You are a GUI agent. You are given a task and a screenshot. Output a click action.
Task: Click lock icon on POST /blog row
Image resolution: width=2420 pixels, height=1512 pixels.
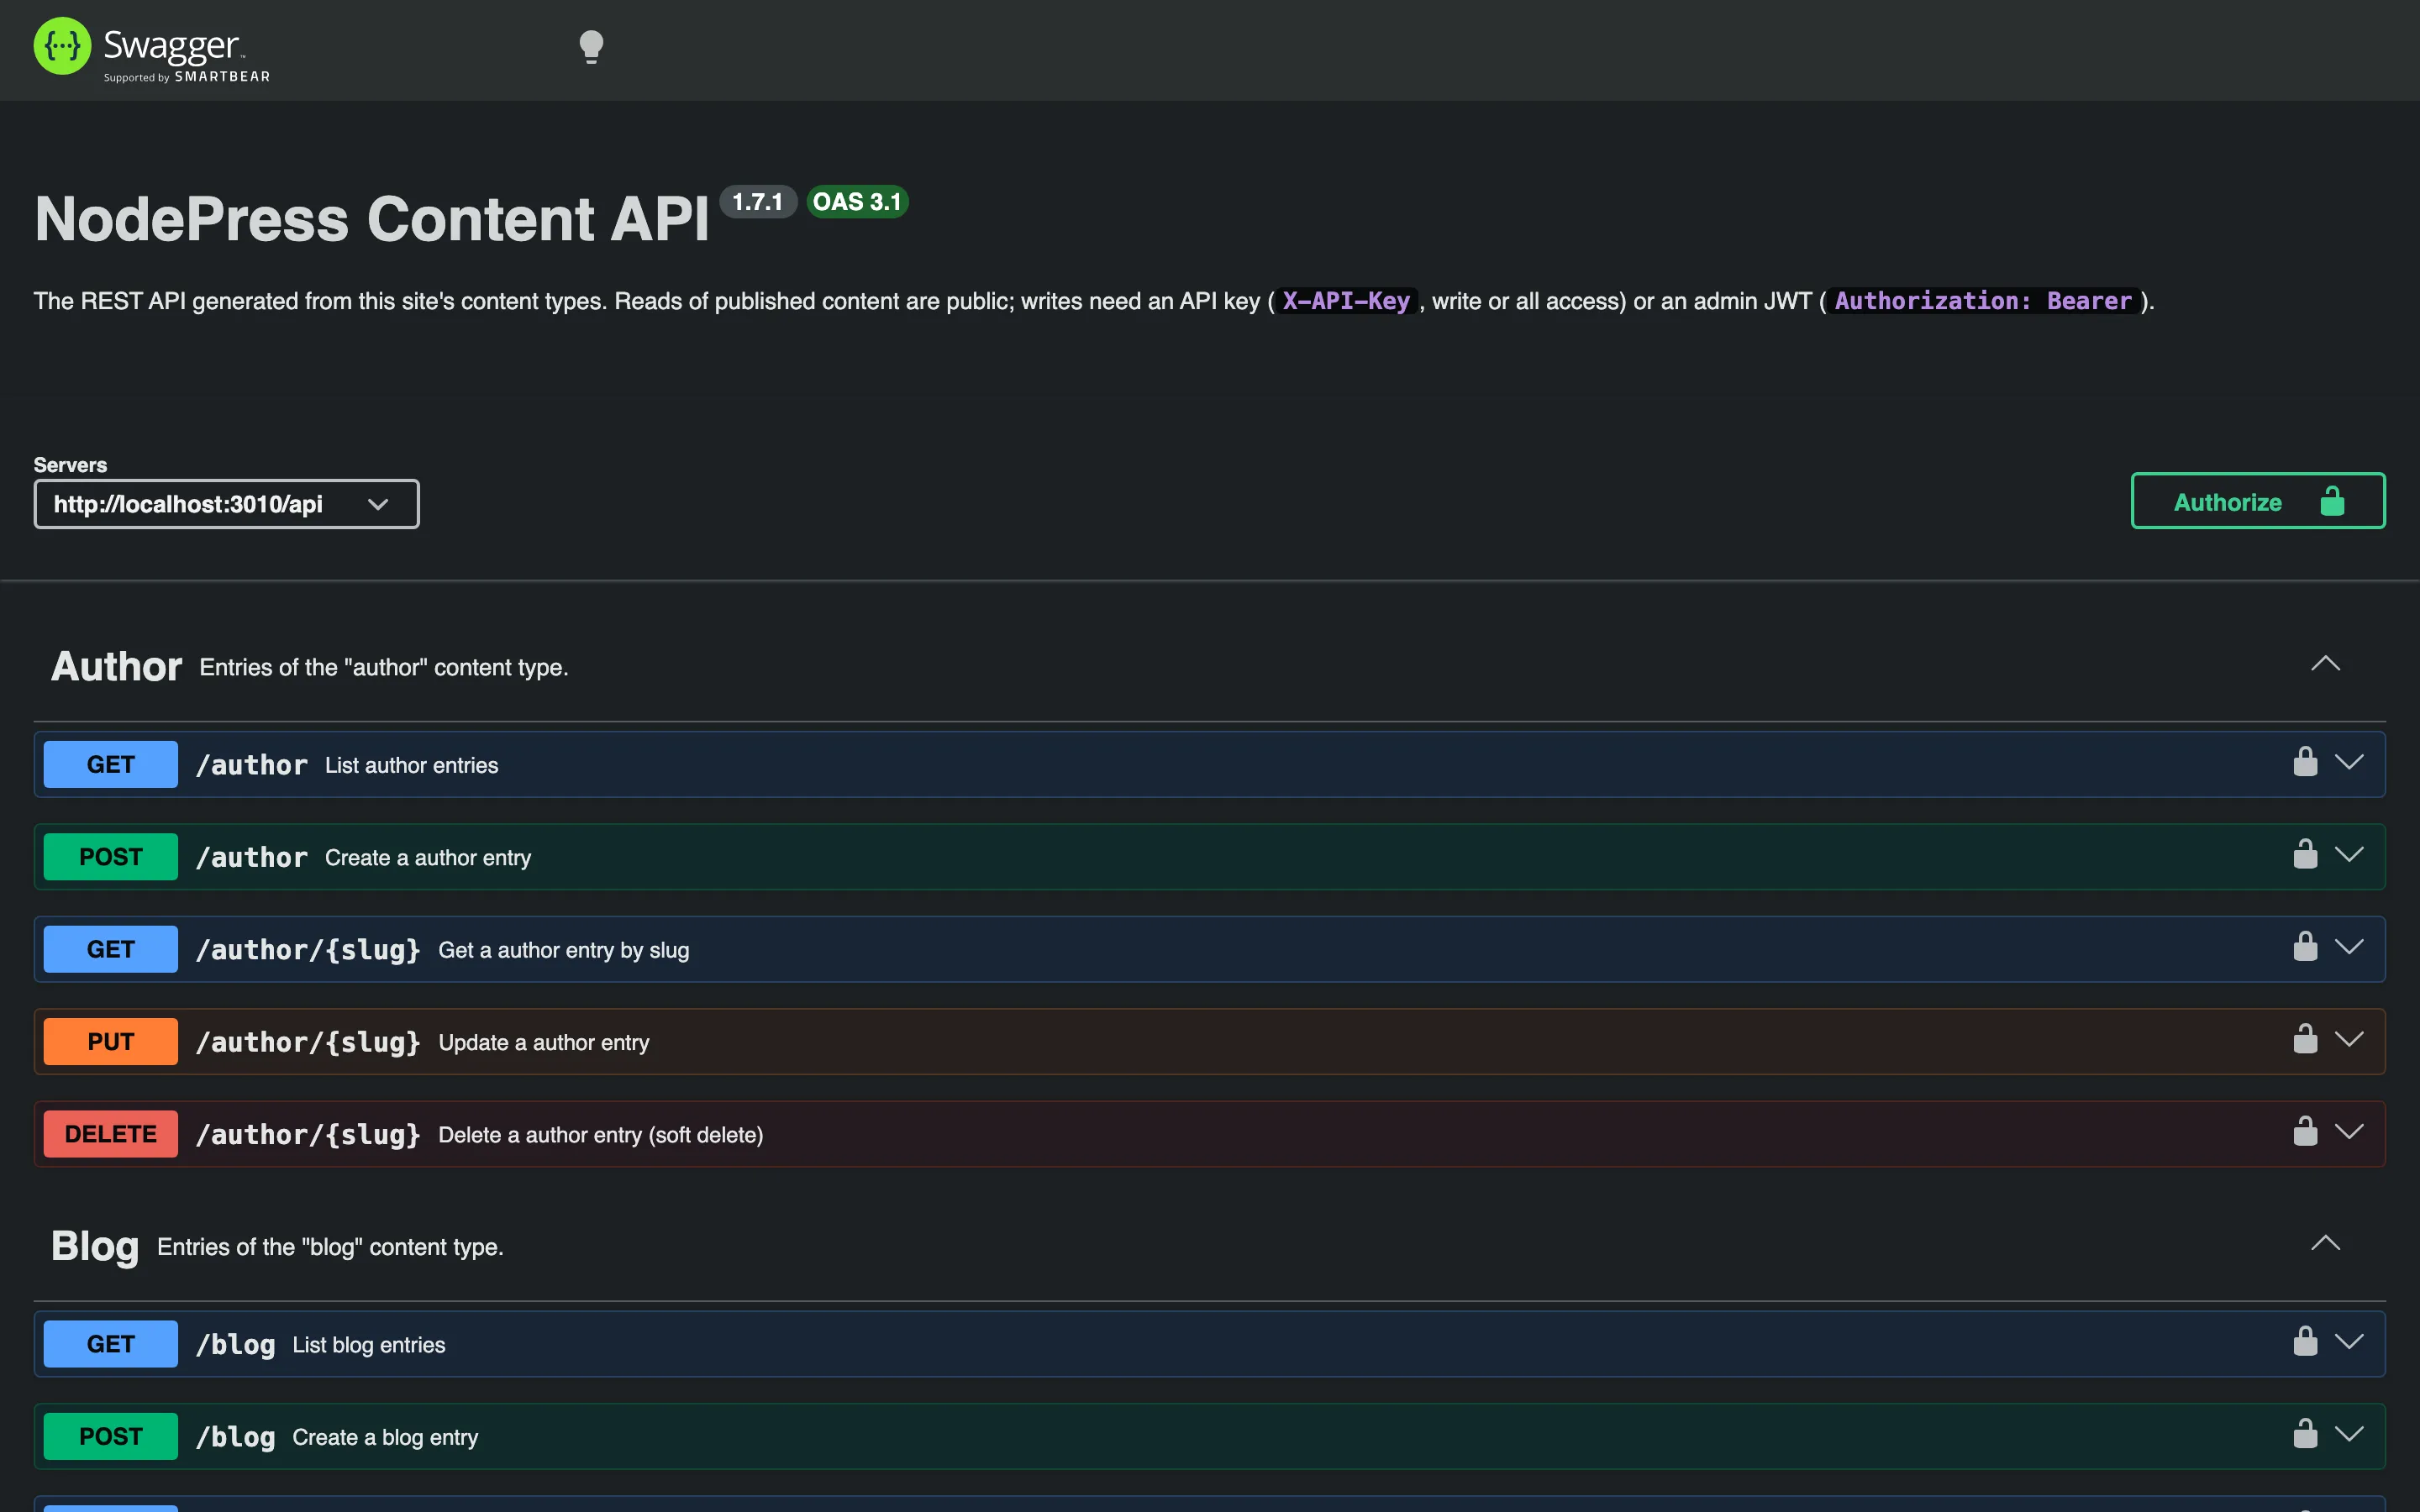tap(2305, 1434)
